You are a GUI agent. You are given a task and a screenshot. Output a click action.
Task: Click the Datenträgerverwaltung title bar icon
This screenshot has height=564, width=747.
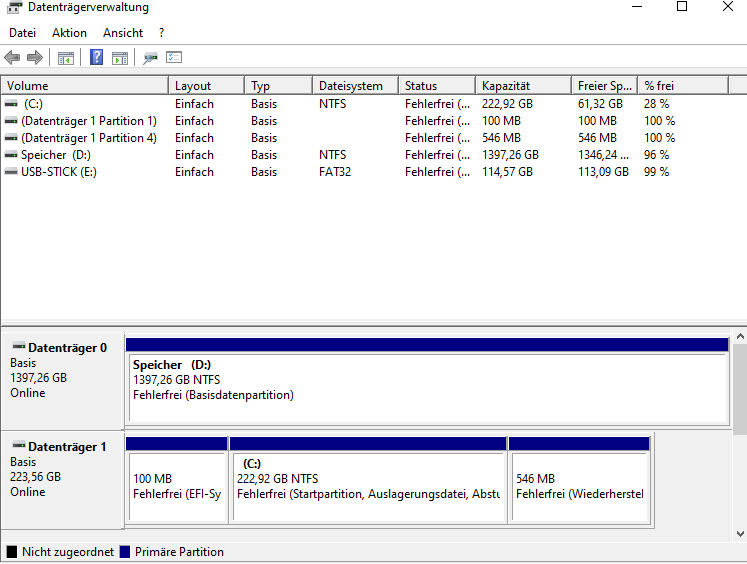[14, 7]
